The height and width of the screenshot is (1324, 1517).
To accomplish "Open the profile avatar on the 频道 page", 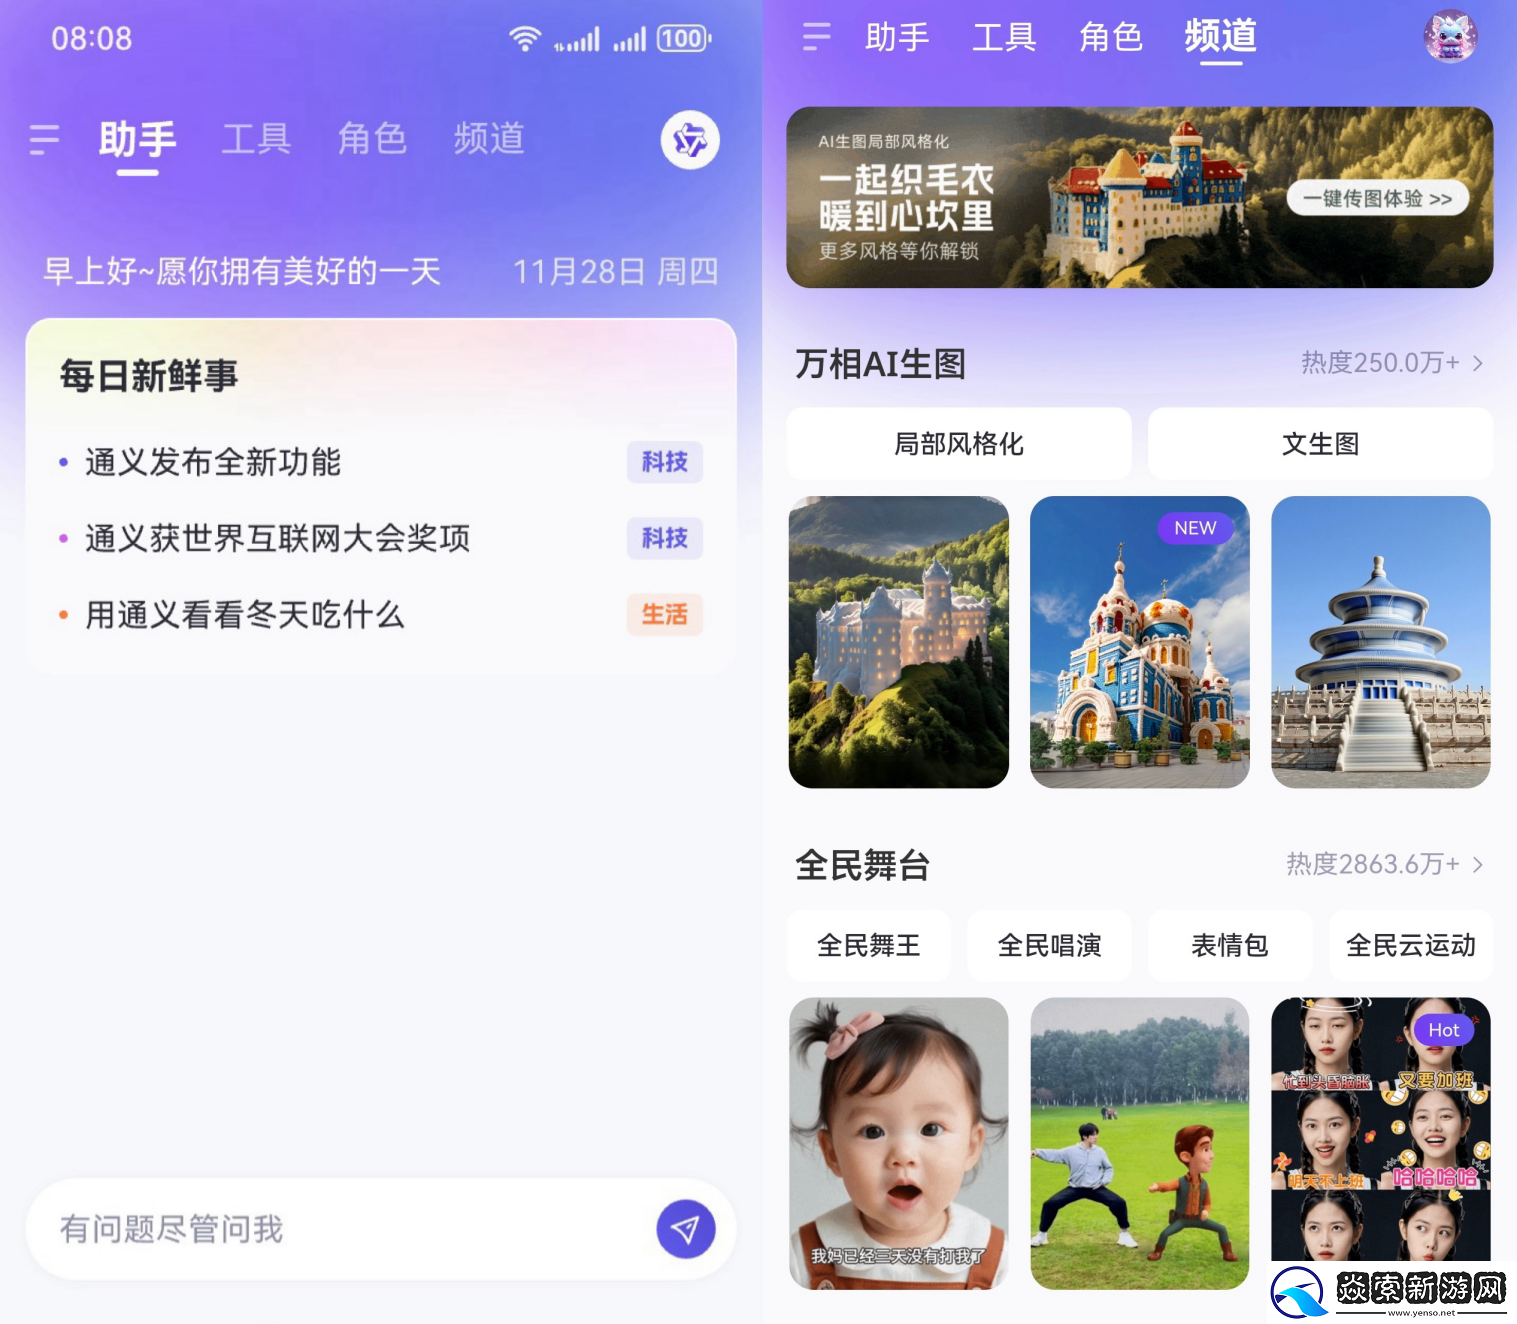I will (x=1449, y=37).
